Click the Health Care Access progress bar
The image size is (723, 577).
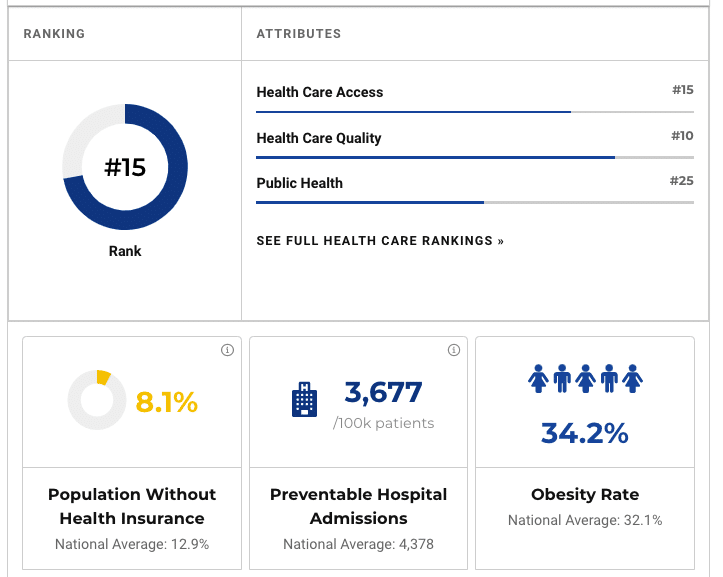point(475,112)
